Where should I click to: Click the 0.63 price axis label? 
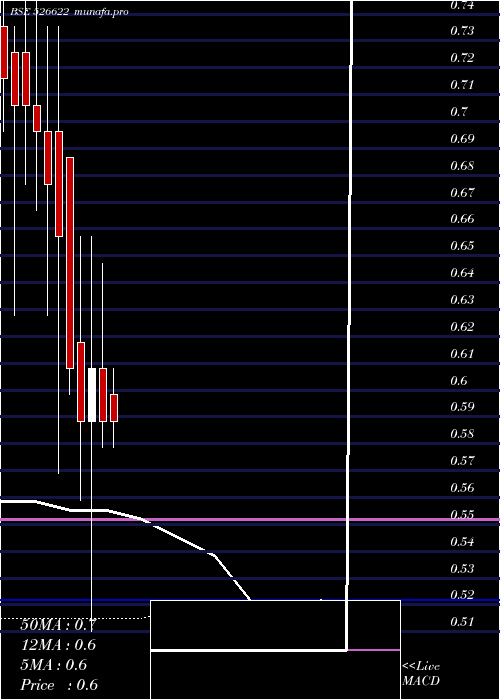(462, 299)
